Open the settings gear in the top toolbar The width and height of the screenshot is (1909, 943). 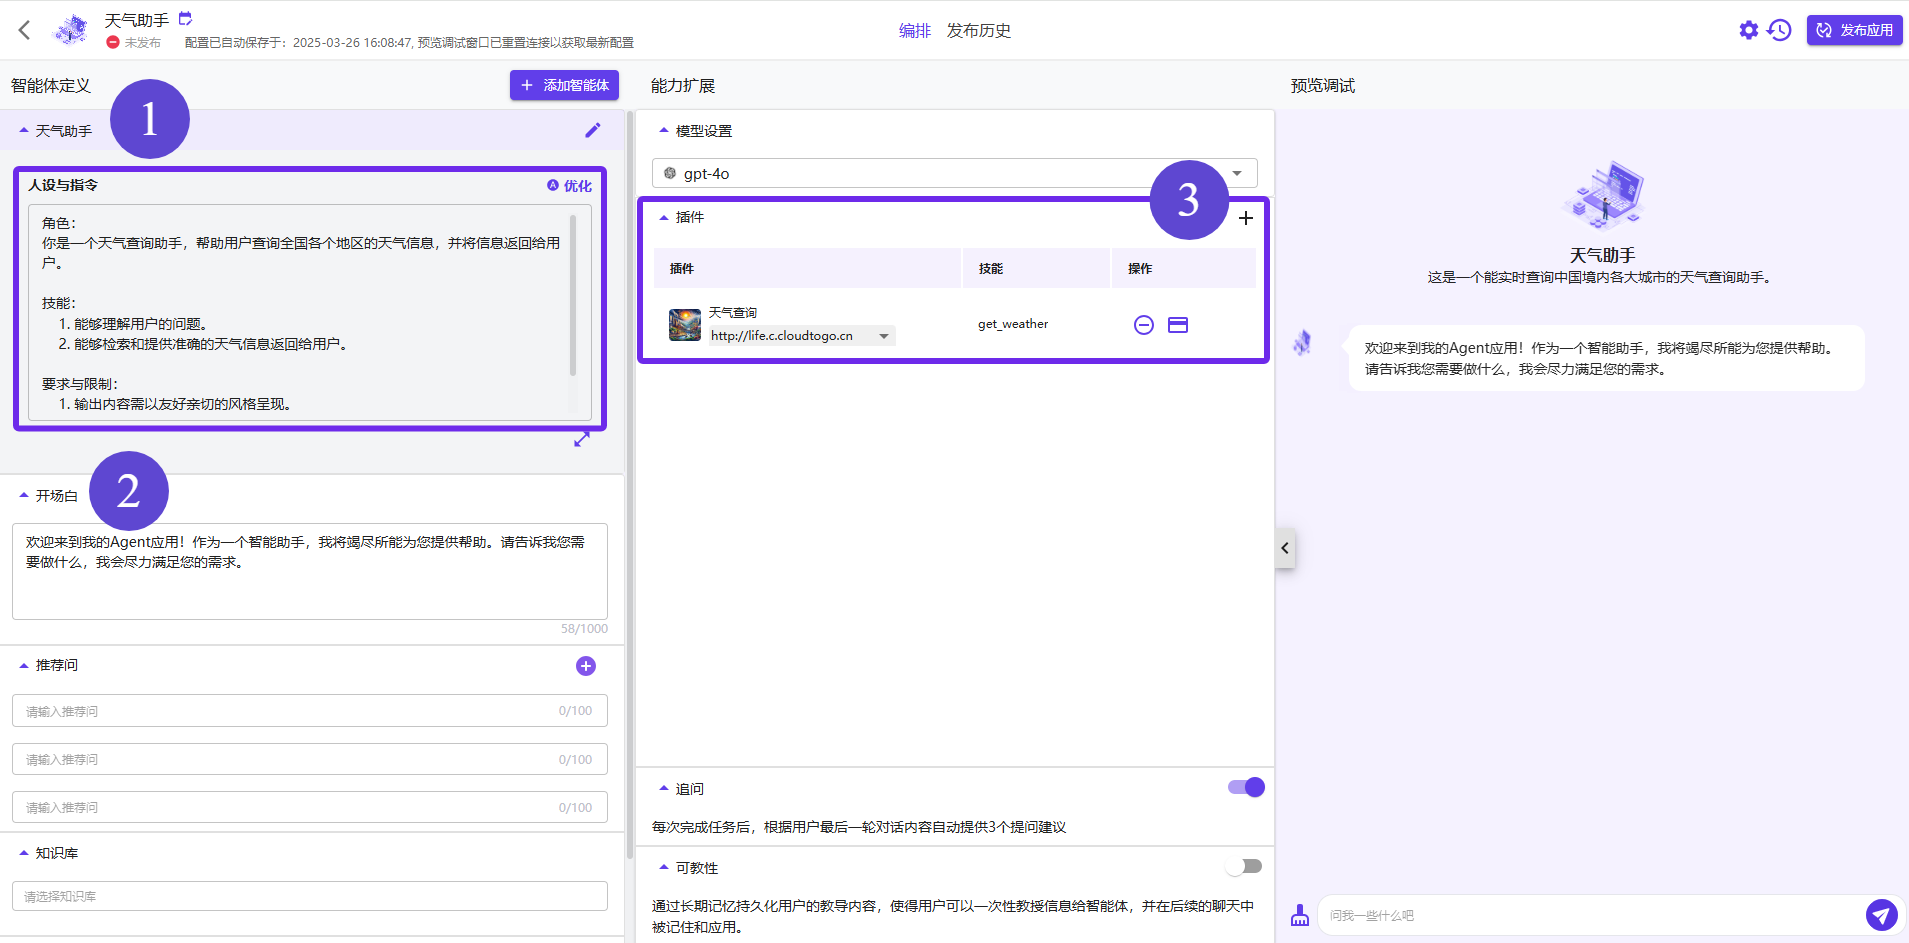1748,29
